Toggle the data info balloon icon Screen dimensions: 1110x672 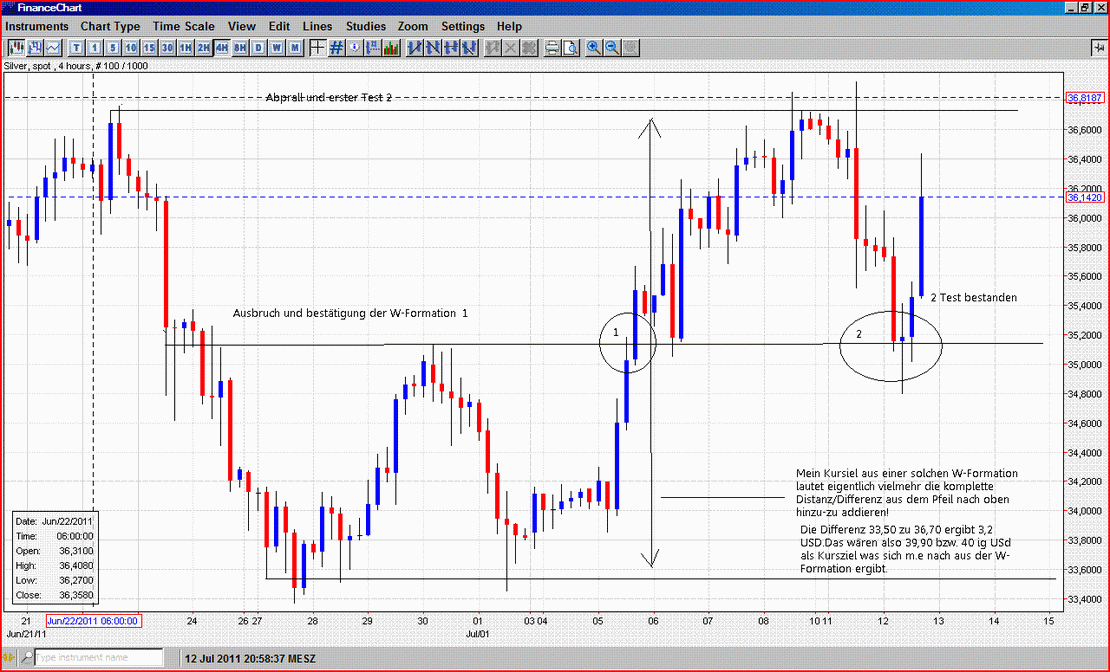tap(355, 47)
